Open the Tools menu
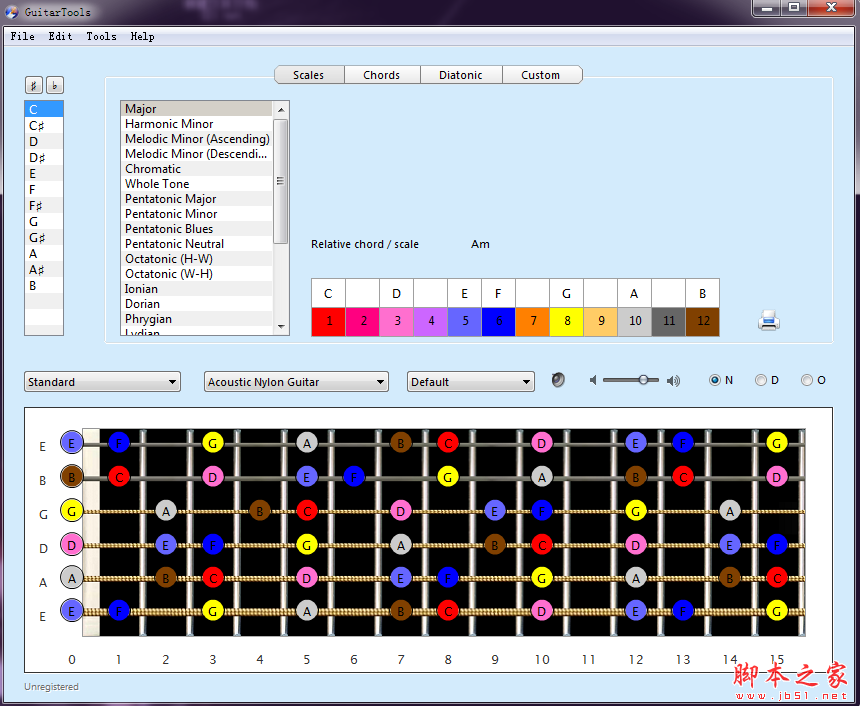This screenshot has height=707, width=860. [101, 37]
